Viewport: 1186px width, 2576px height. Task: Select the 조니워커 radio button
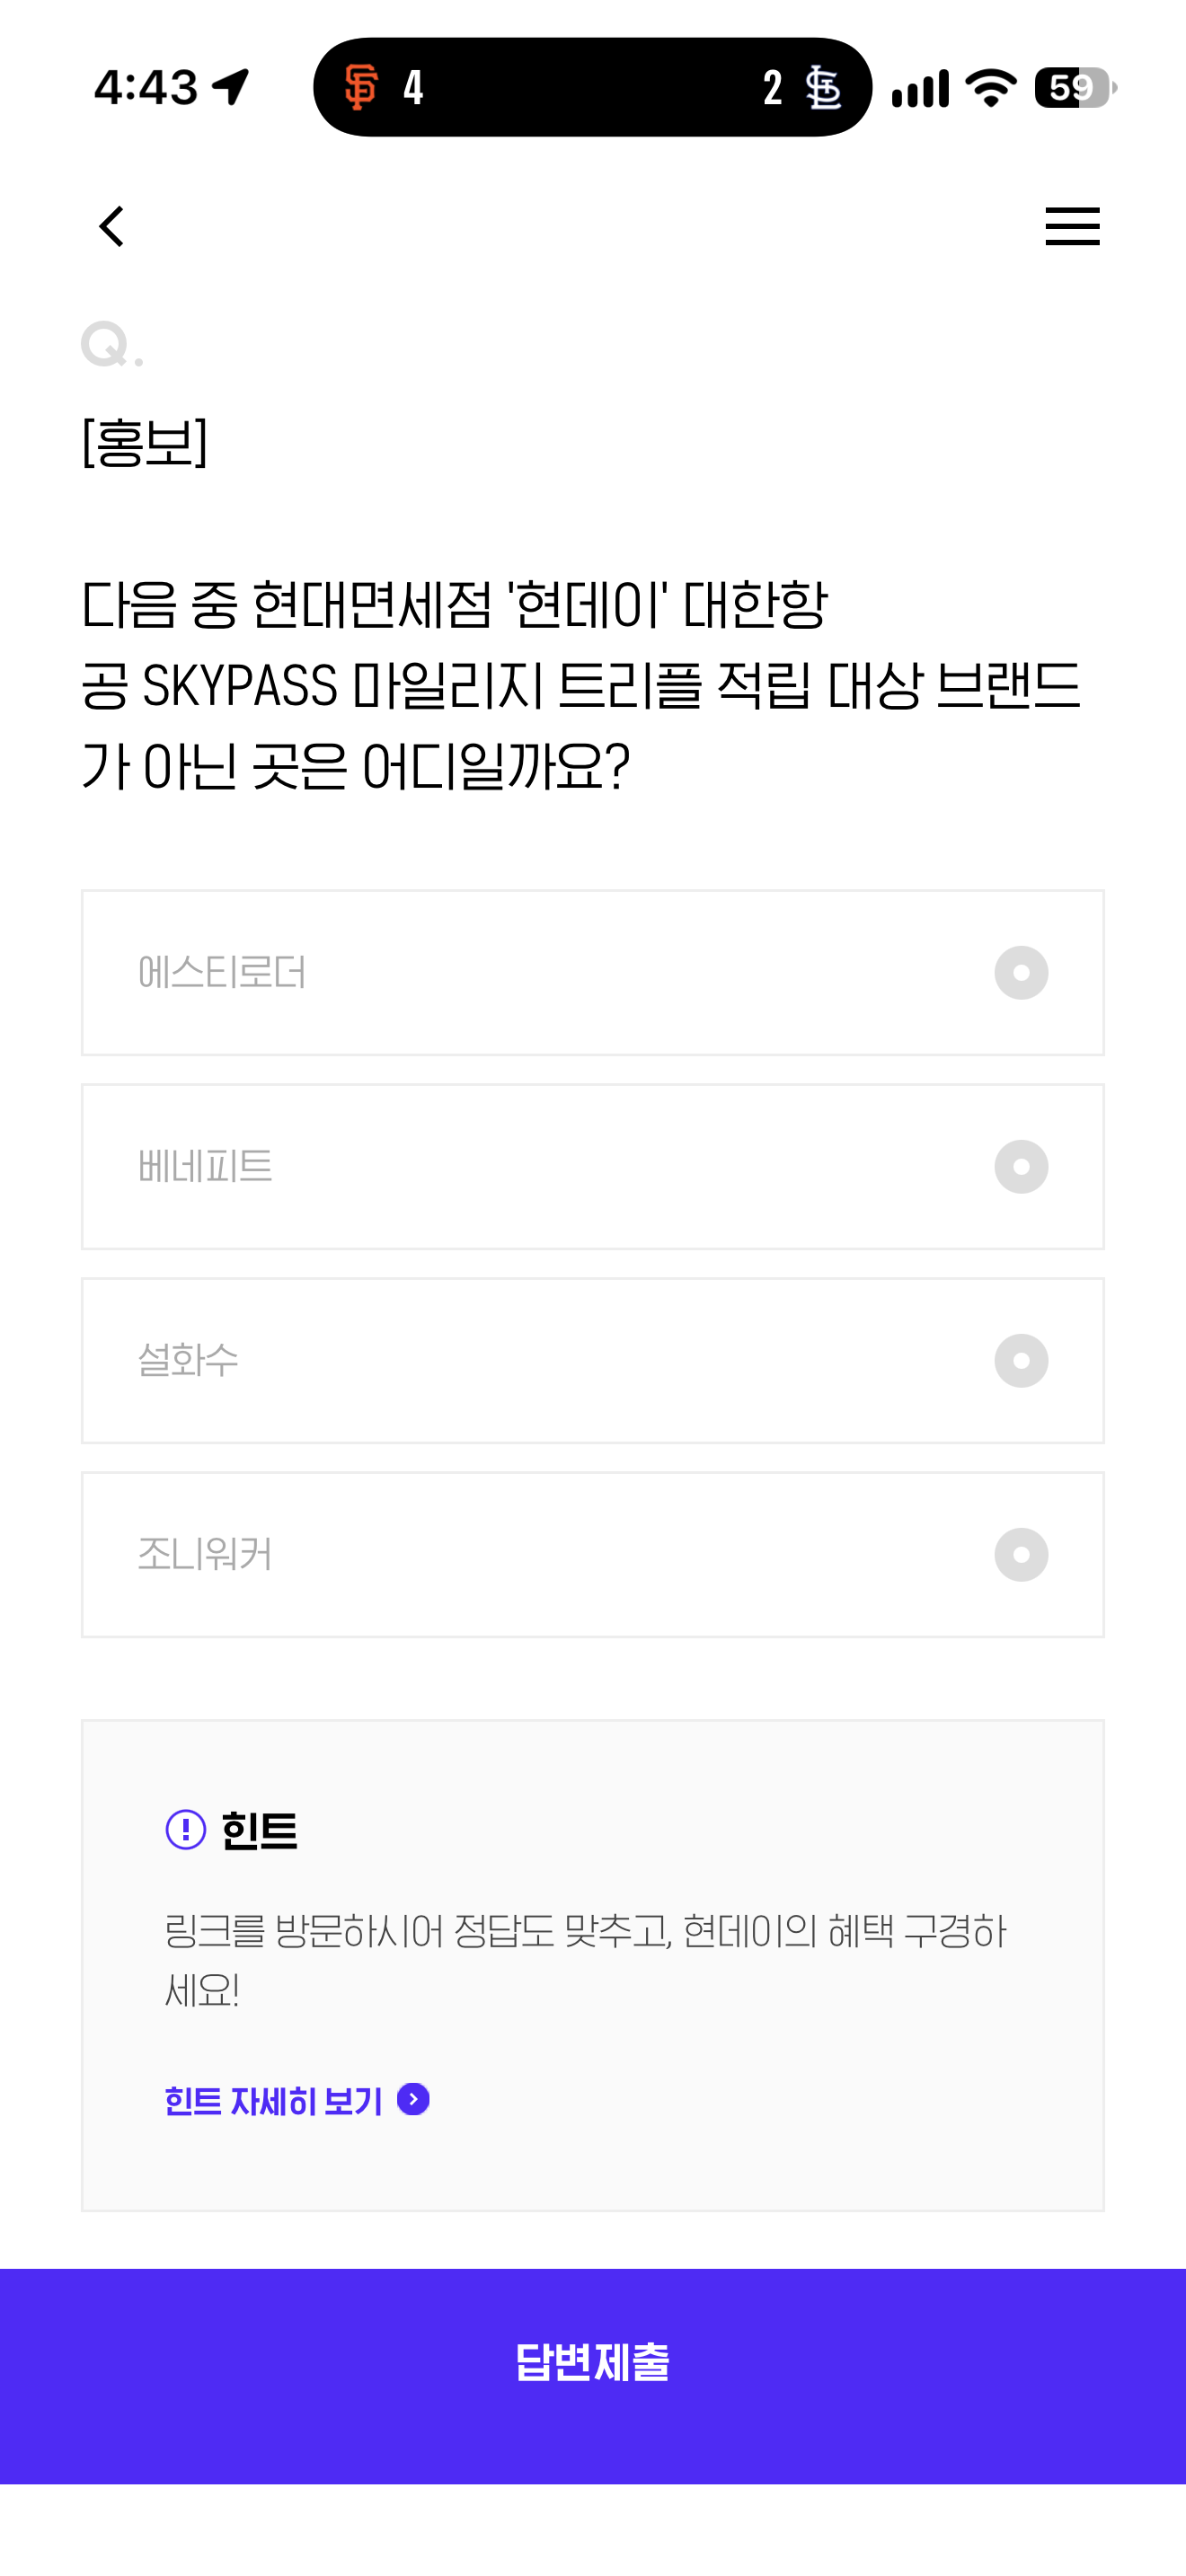tap(1021, 1555)
